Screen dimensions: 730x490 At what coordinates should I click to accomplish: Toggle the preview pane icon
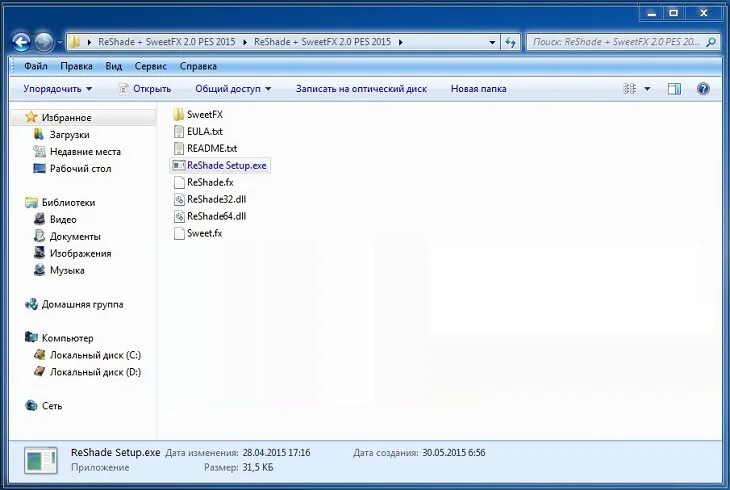click(674, 88)
